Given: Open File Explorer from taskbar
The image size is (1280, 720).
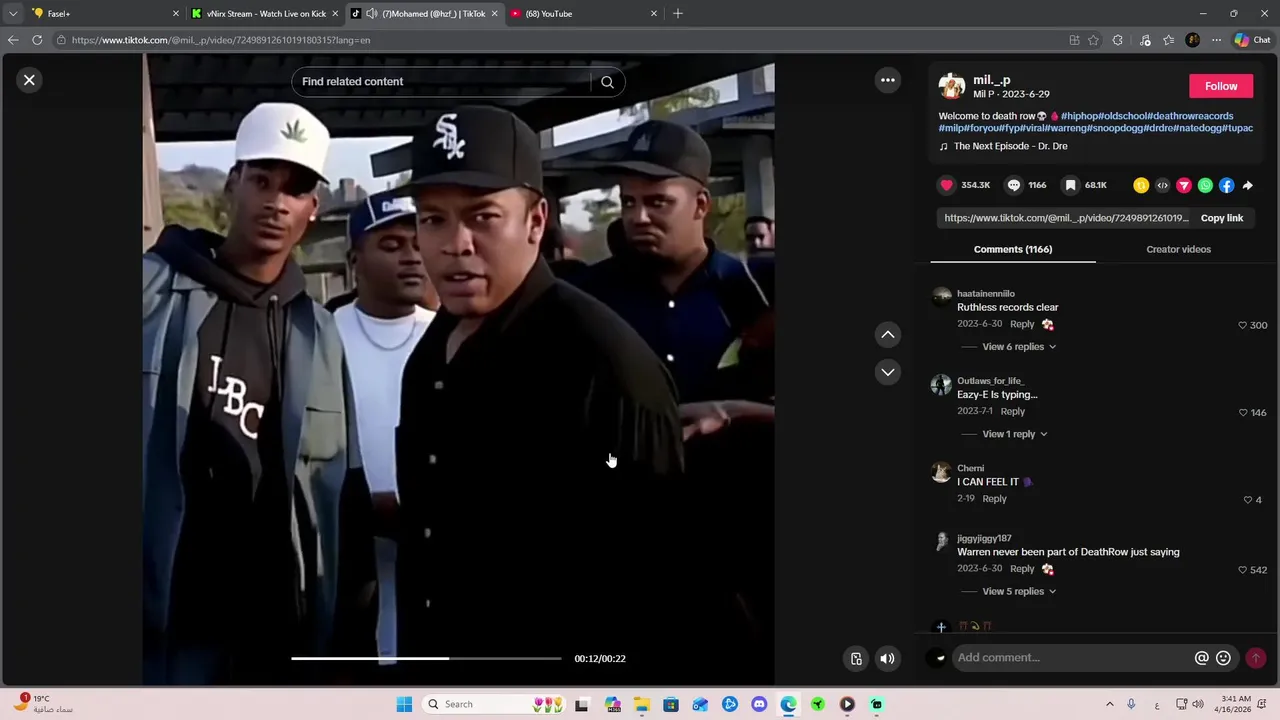Looking at the screenshot, I should pyautogui.click(x=641, y=704).
